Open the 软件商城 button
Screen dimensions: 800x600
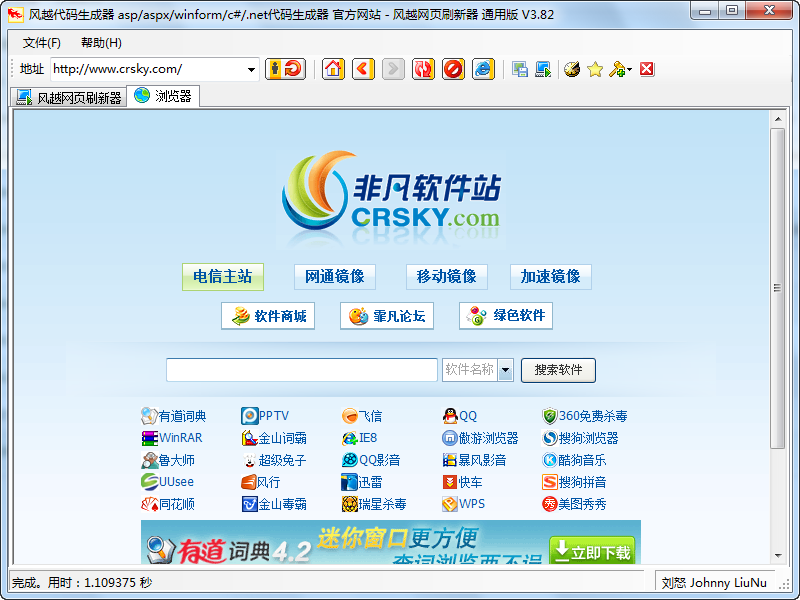(268, 316)
